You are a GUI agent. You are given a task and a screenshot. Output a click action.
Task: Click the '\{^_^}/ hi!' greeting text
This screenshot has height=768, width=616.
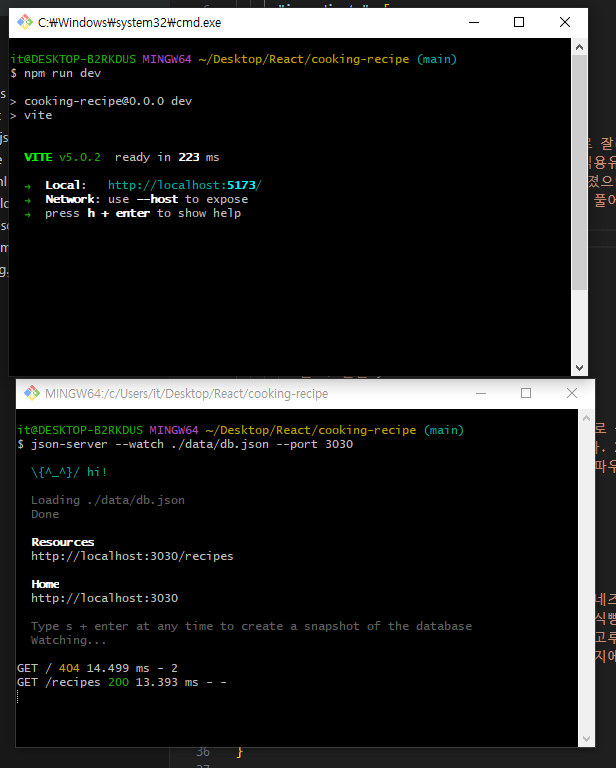click(69, 472)
